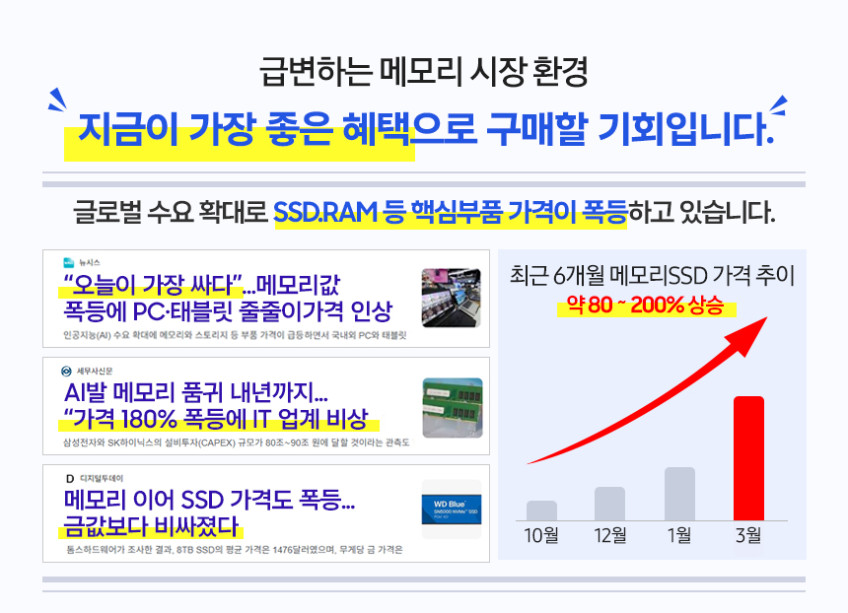Click the 10월 axis label
Screen dimensions: 848x613
(x=541, y=536)
